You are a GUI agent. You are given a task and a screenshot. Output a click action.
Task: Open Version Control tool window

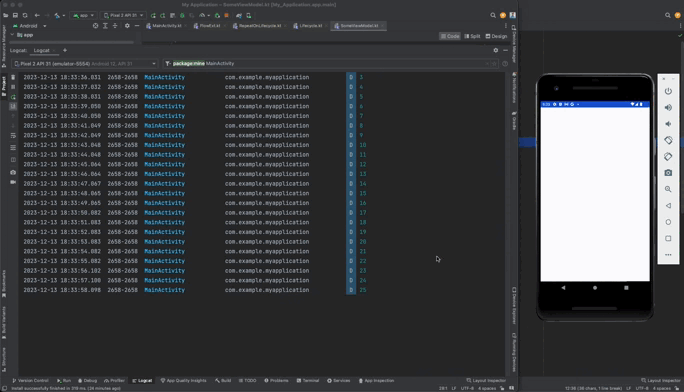click(x=31, y=381)
